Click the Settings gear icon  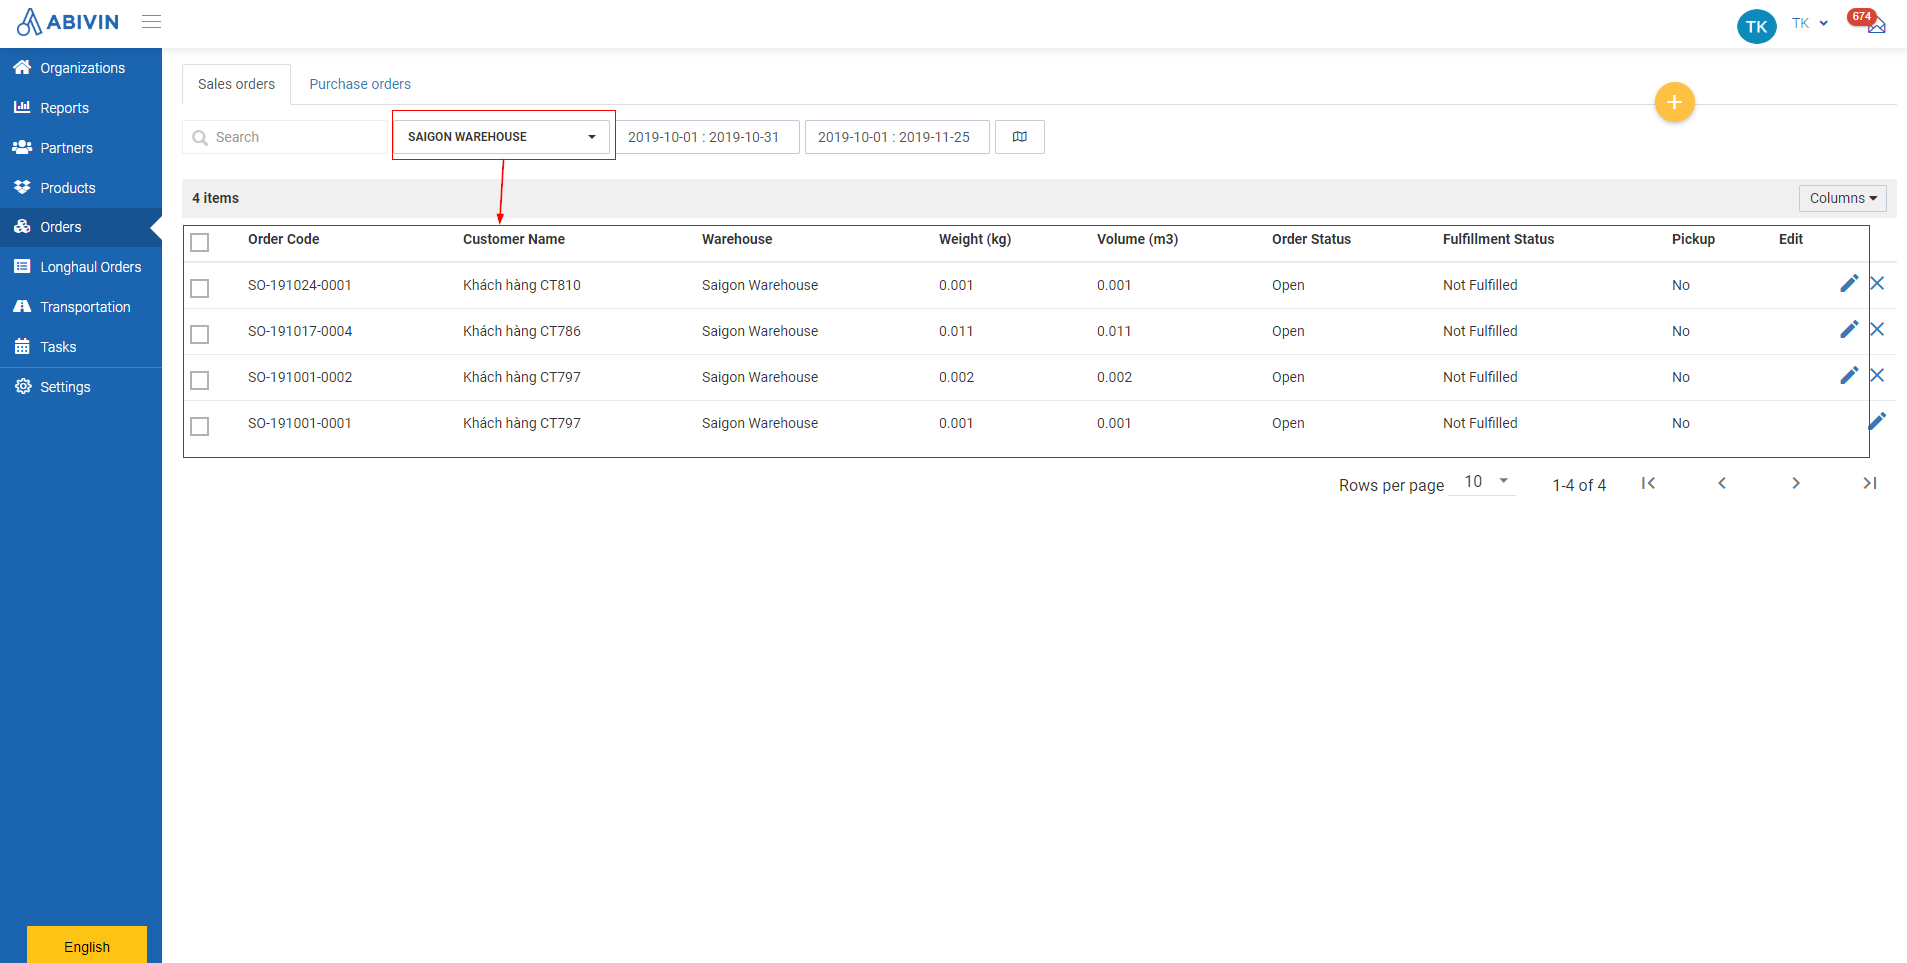click(22, 386)
